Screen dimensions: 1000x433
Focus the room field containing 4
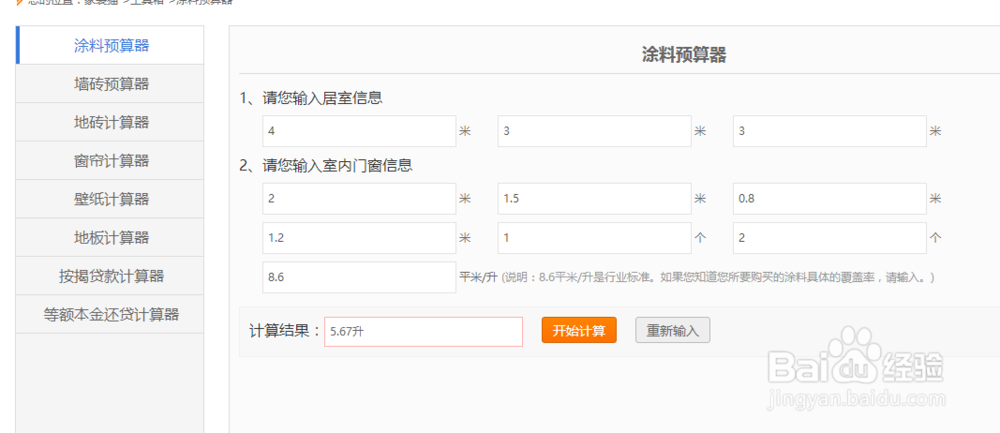pos(359,131)
